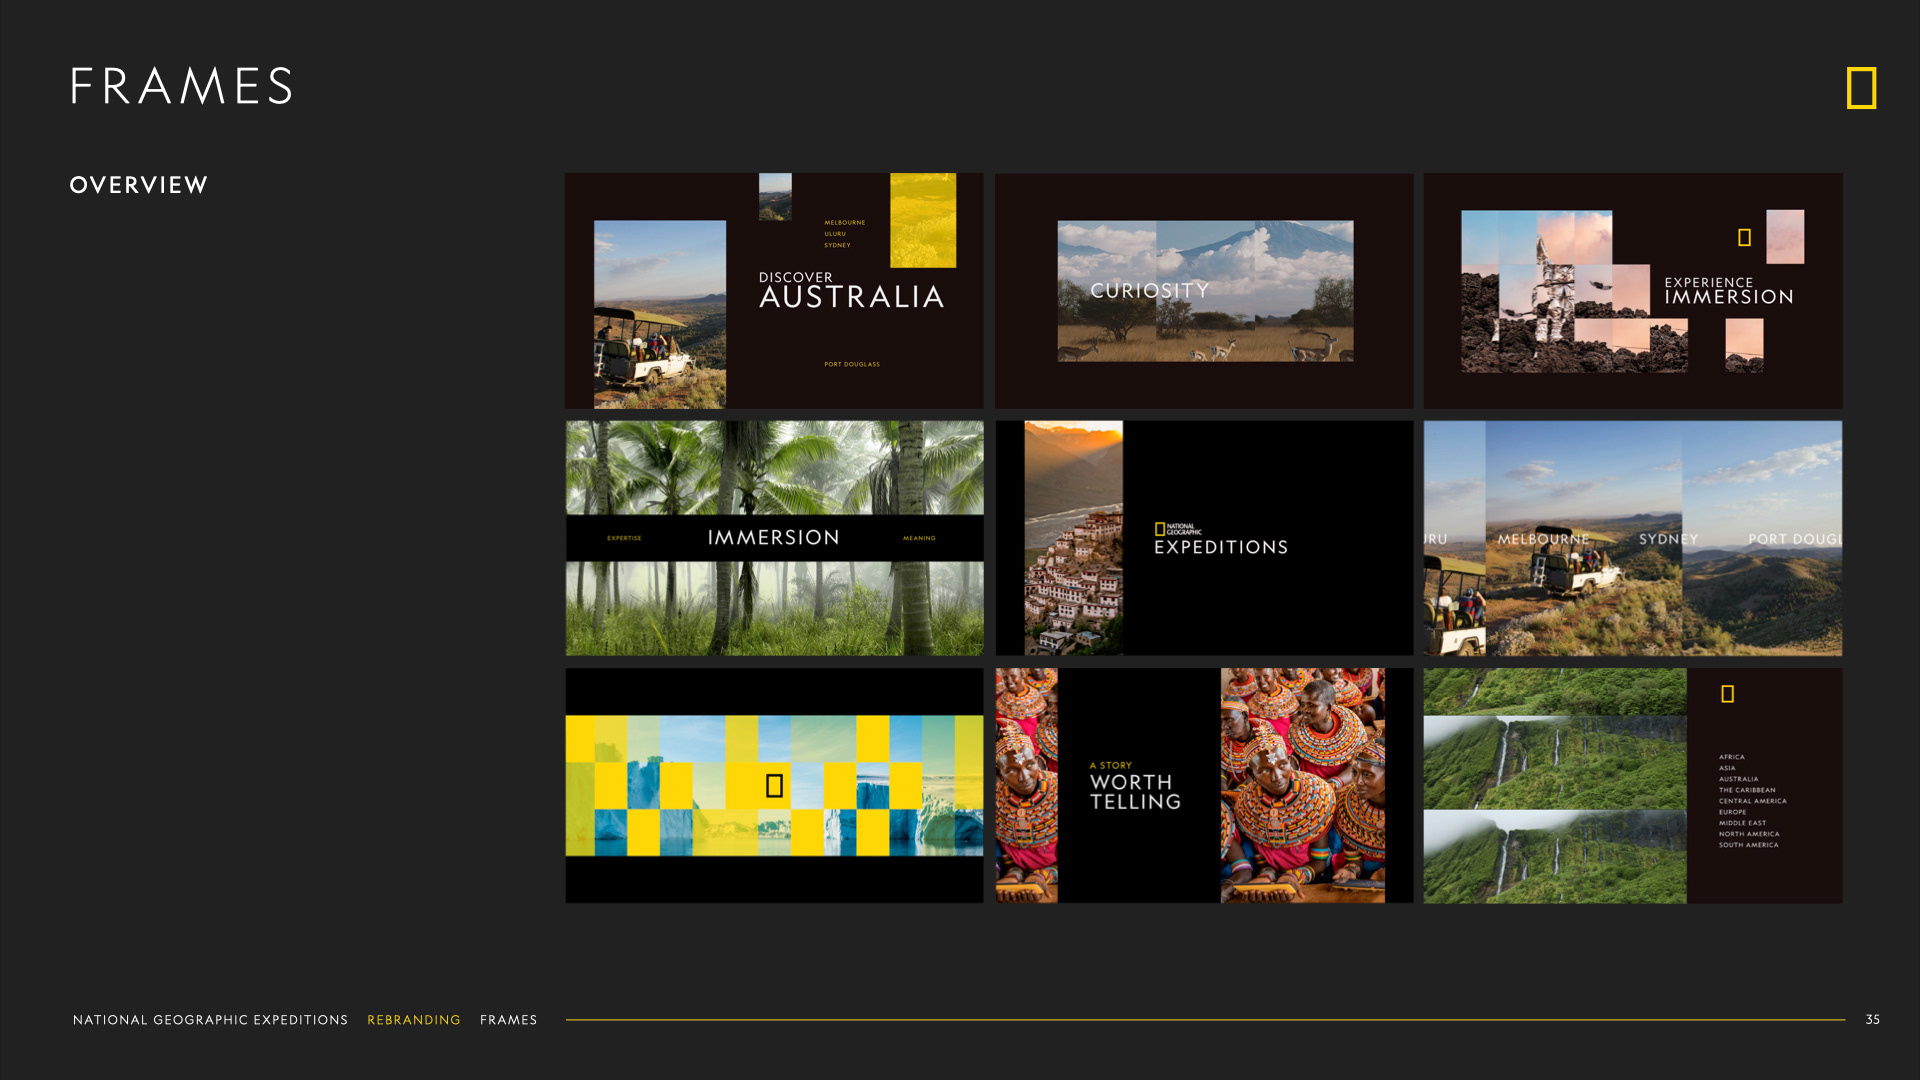This screenshot has width=1920, height=1080.
Task: Click yellow frame icon in checkered glacier frame
Action: point(774,786)
